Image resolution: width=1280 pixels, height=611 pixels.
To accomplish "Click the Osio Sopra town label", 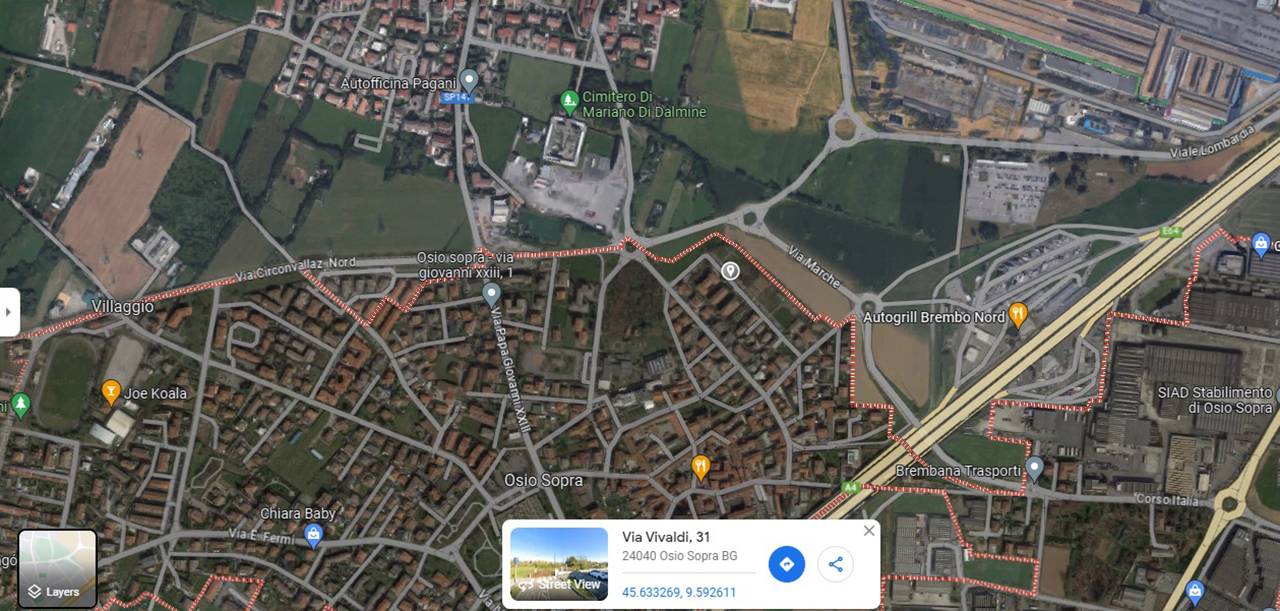I will coord(543,480).
